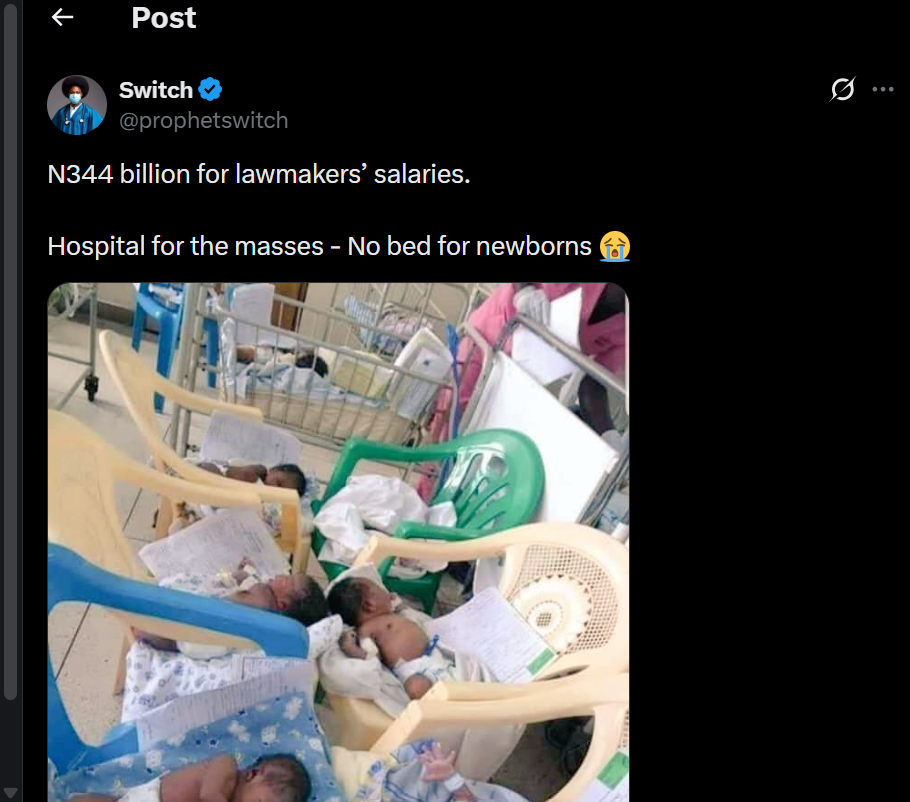Click the vertical scrollbar thumb
The height and width of the screenshot is (802, 910).
click(x=11, y=350)
